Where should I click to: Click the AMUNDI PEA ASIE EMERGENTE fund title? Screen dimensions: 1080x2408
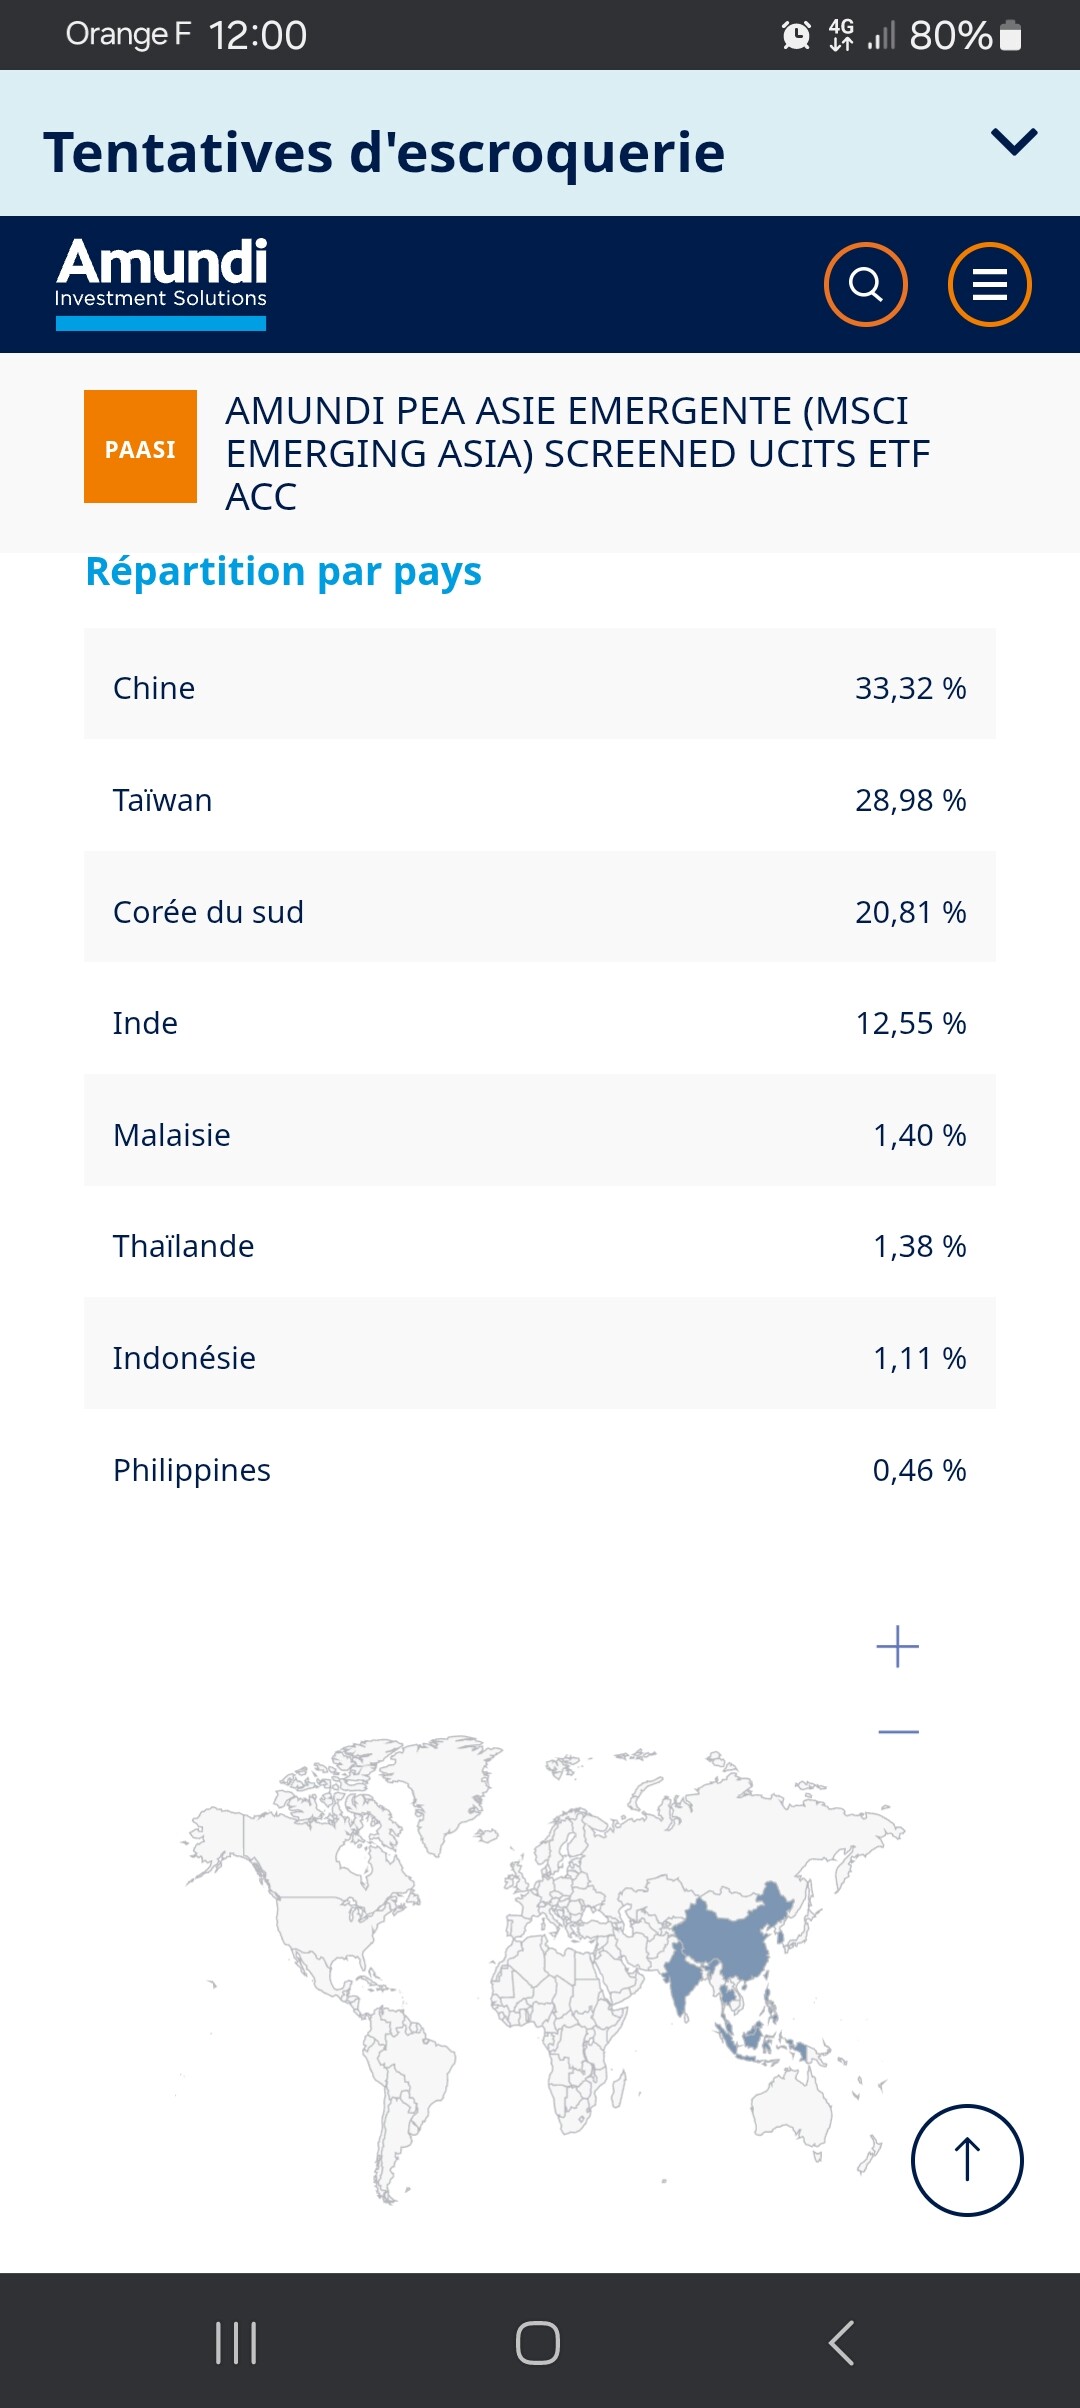[577, 453]
